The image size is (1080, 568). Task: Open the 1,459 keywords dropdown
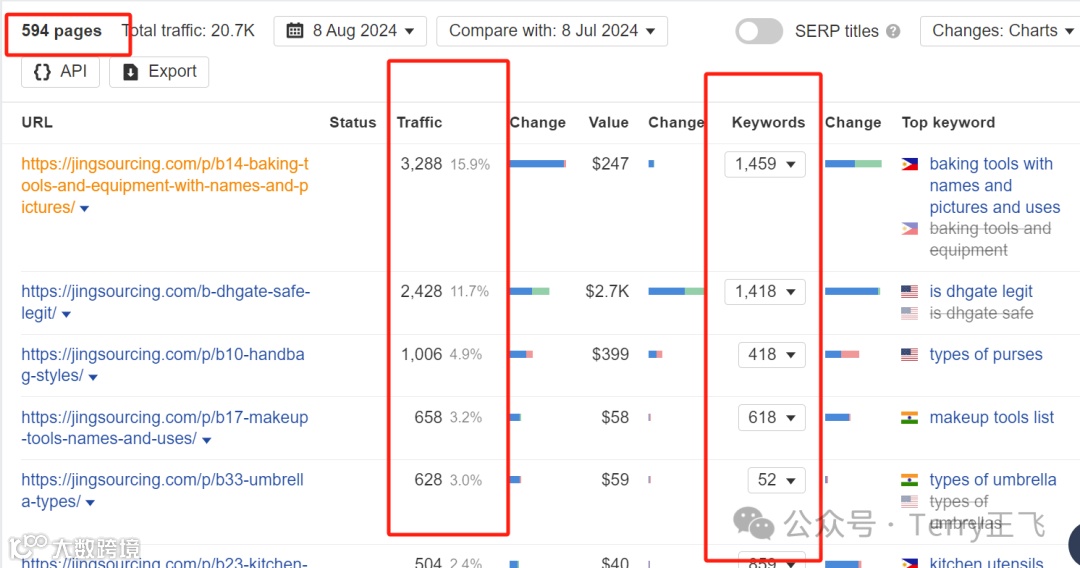765,164
